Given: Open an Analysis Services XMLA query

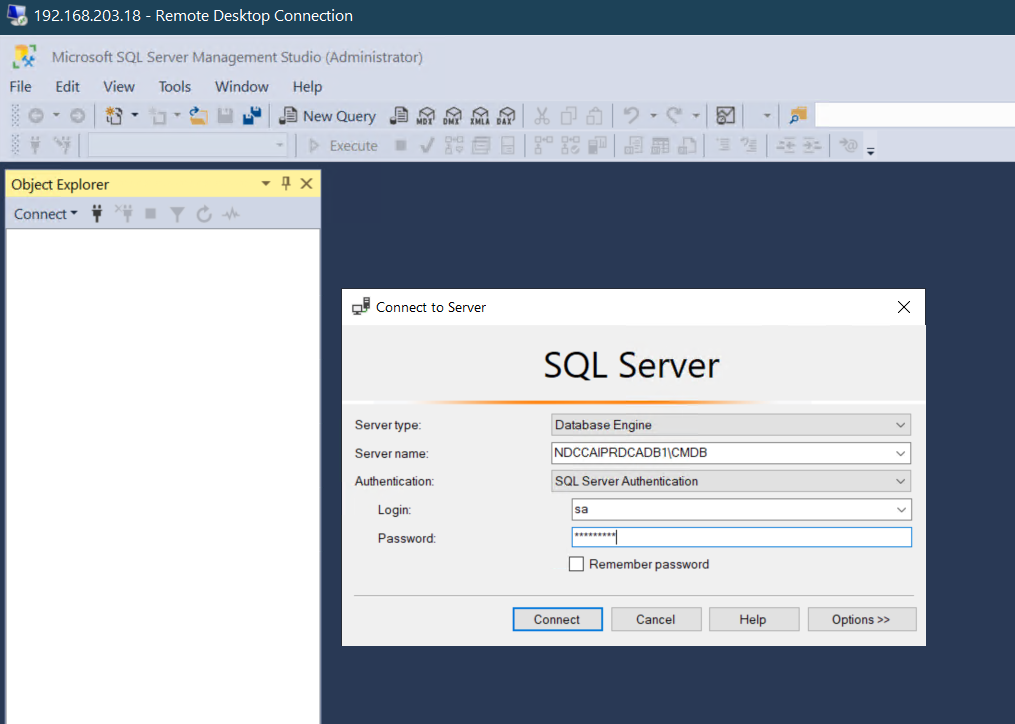Looking at the screenshot, I should [x=480, y=116].
